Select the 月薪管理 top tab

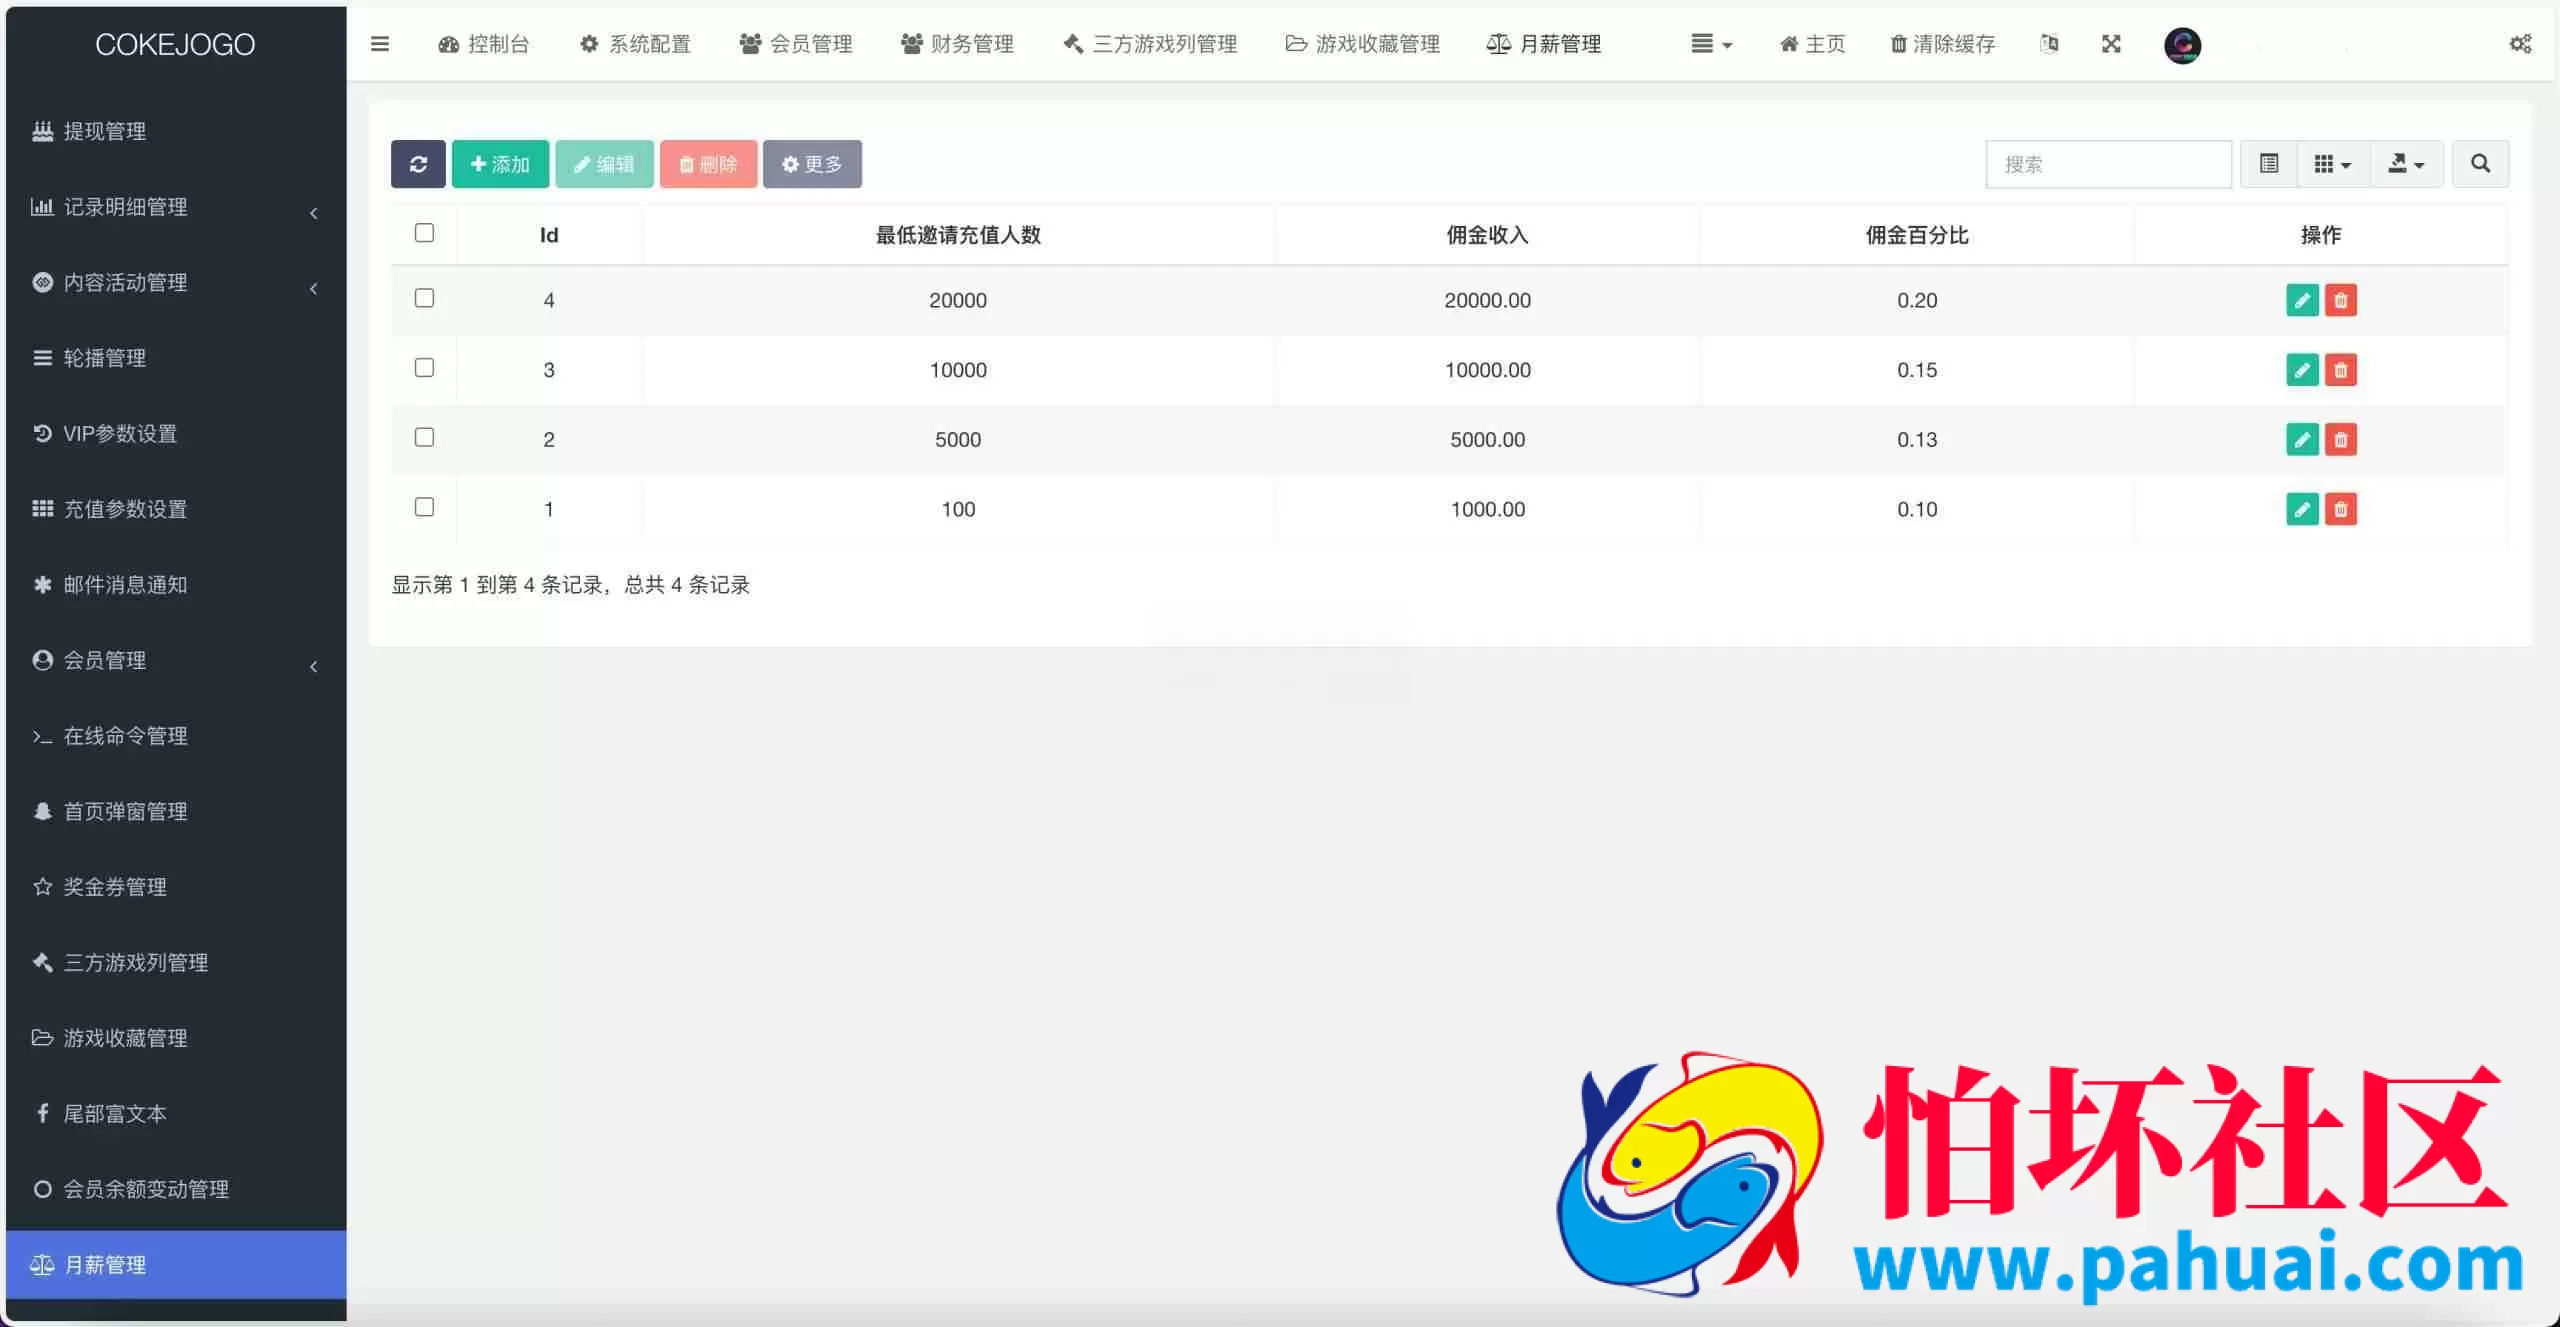[x=1544, y=44]
